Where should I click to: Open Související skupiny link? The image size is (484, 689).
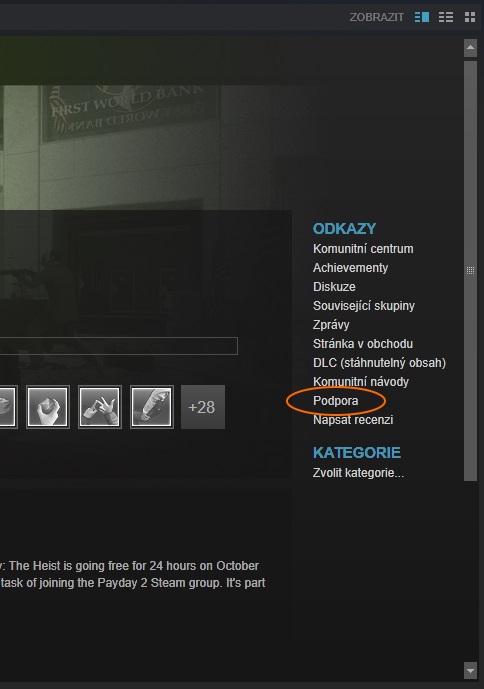click(x=364, y=305)
